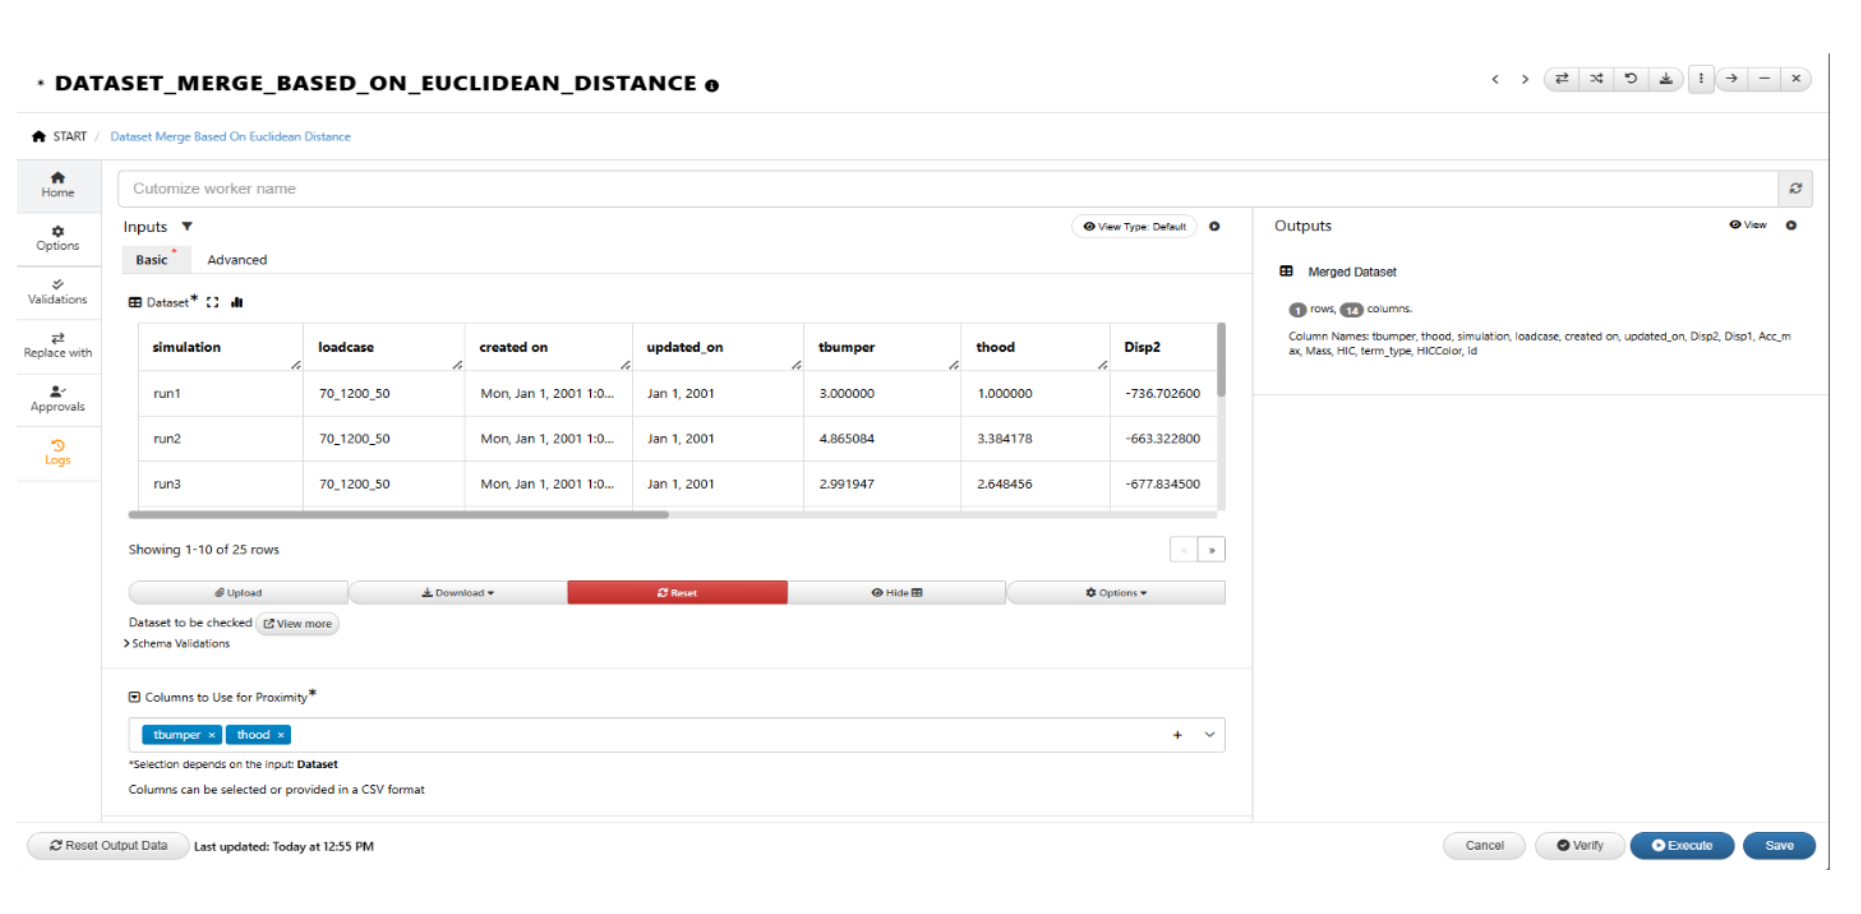Open Home in the left sidebar
Image resolution: width=1861 pixels, height=914 pixels.
click(58, 185)
